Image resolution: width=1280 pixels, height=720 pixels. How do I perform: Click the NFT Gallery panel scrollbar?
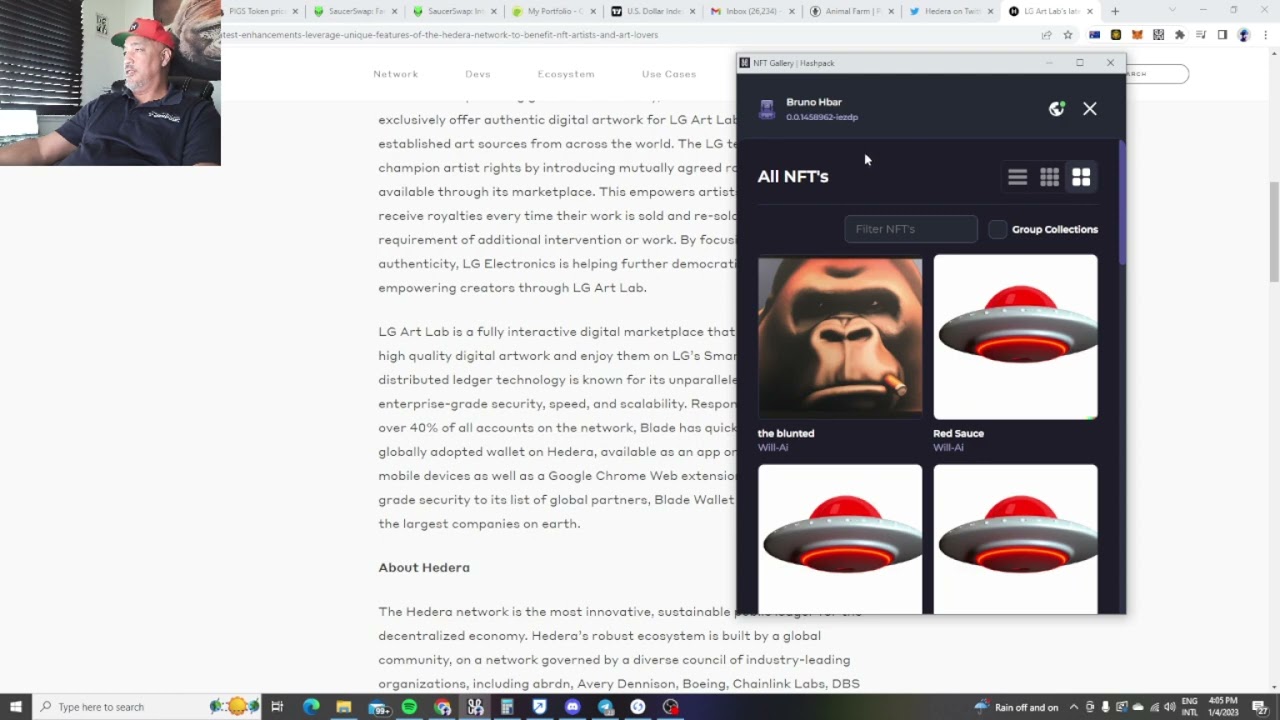click(x=1122, y=202)
